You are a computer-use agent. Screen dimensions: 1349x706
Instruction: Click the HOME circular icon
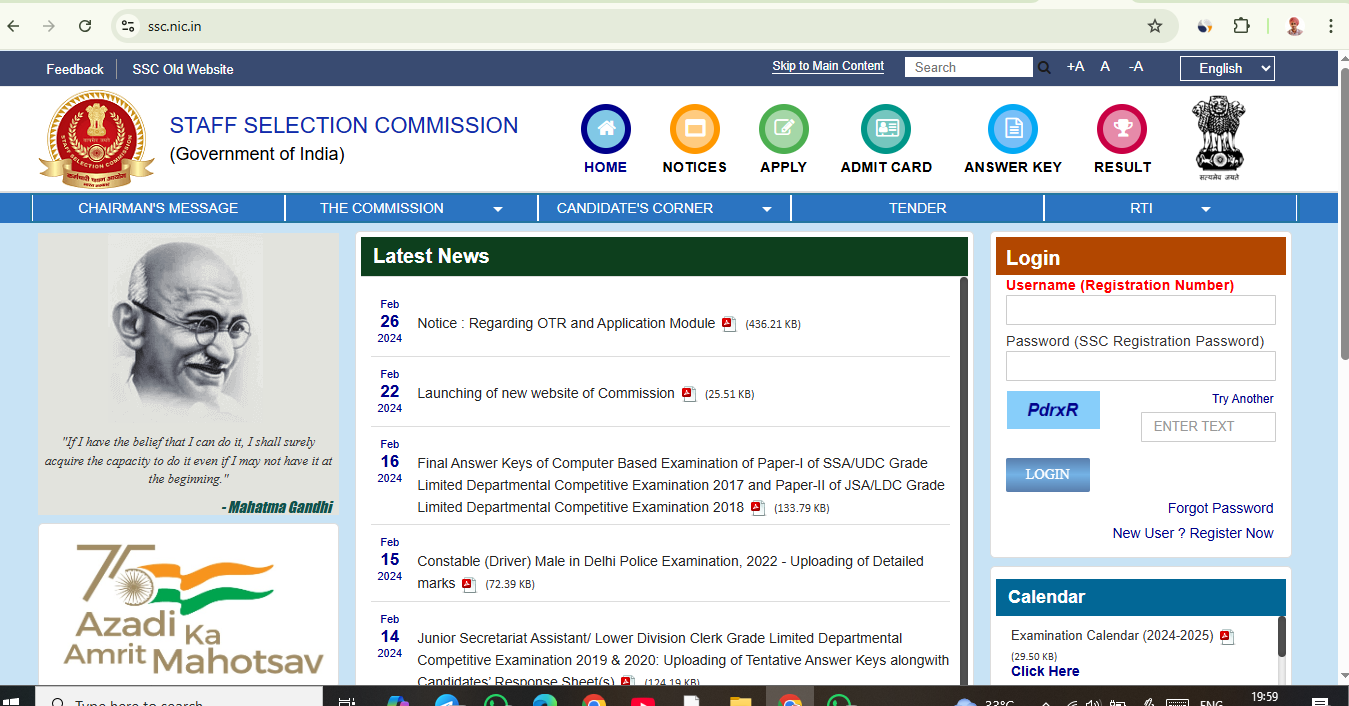606,129
